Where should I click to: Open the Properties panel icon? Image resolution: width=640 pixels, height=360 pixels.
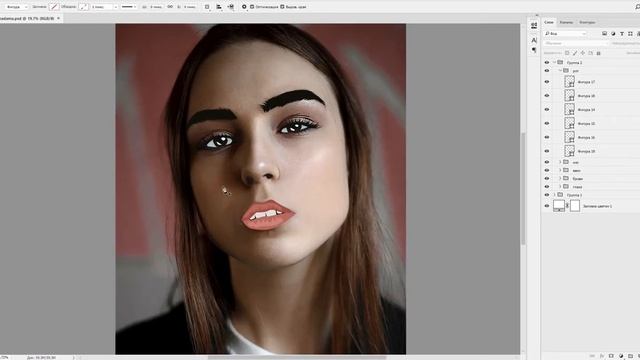(x=534, y=25)
